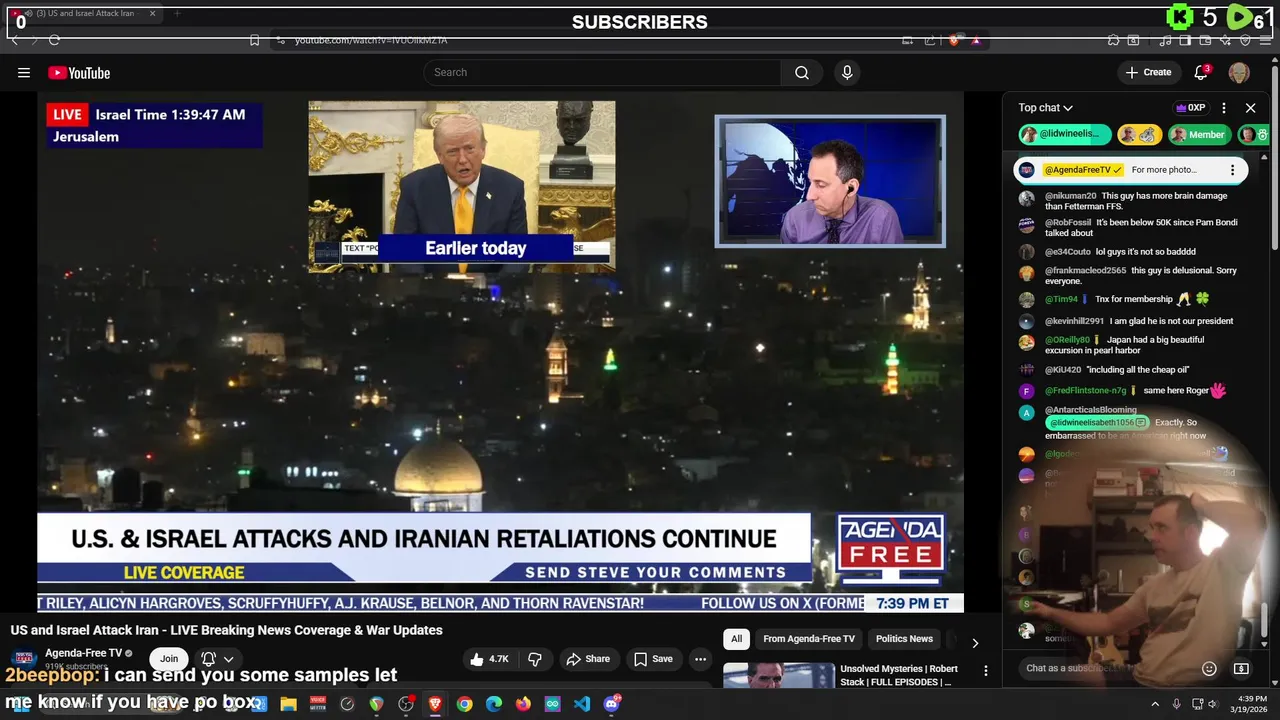The height and width of the screenshot is (720, 1280).
Task: Focus the YouTube Search field
Action: [x=602, y=72]
